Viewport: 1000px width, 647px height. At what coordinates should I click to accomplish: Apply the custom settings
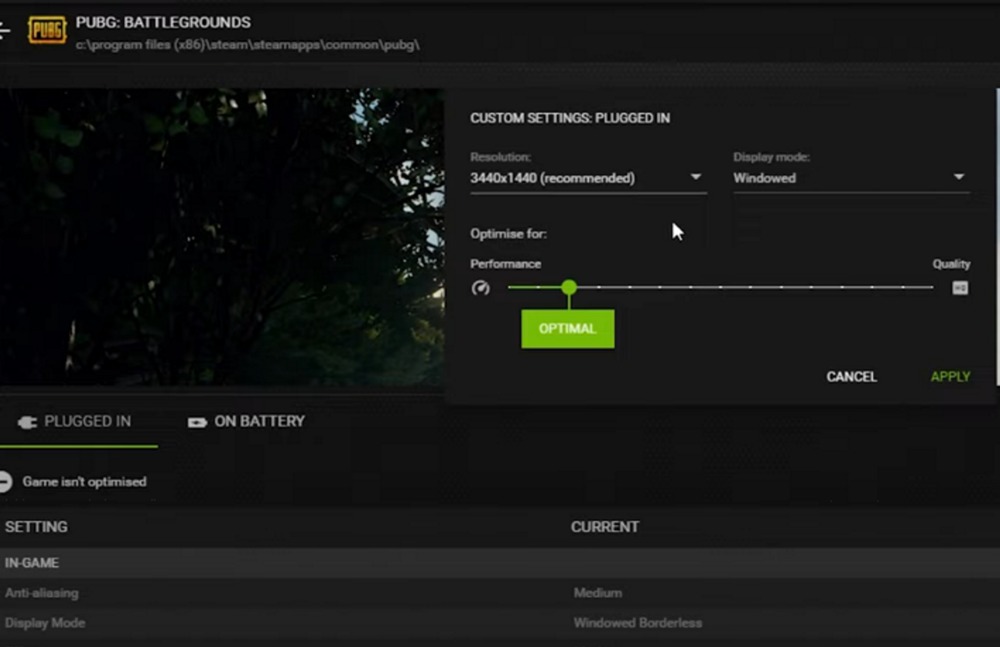[950, 376]
